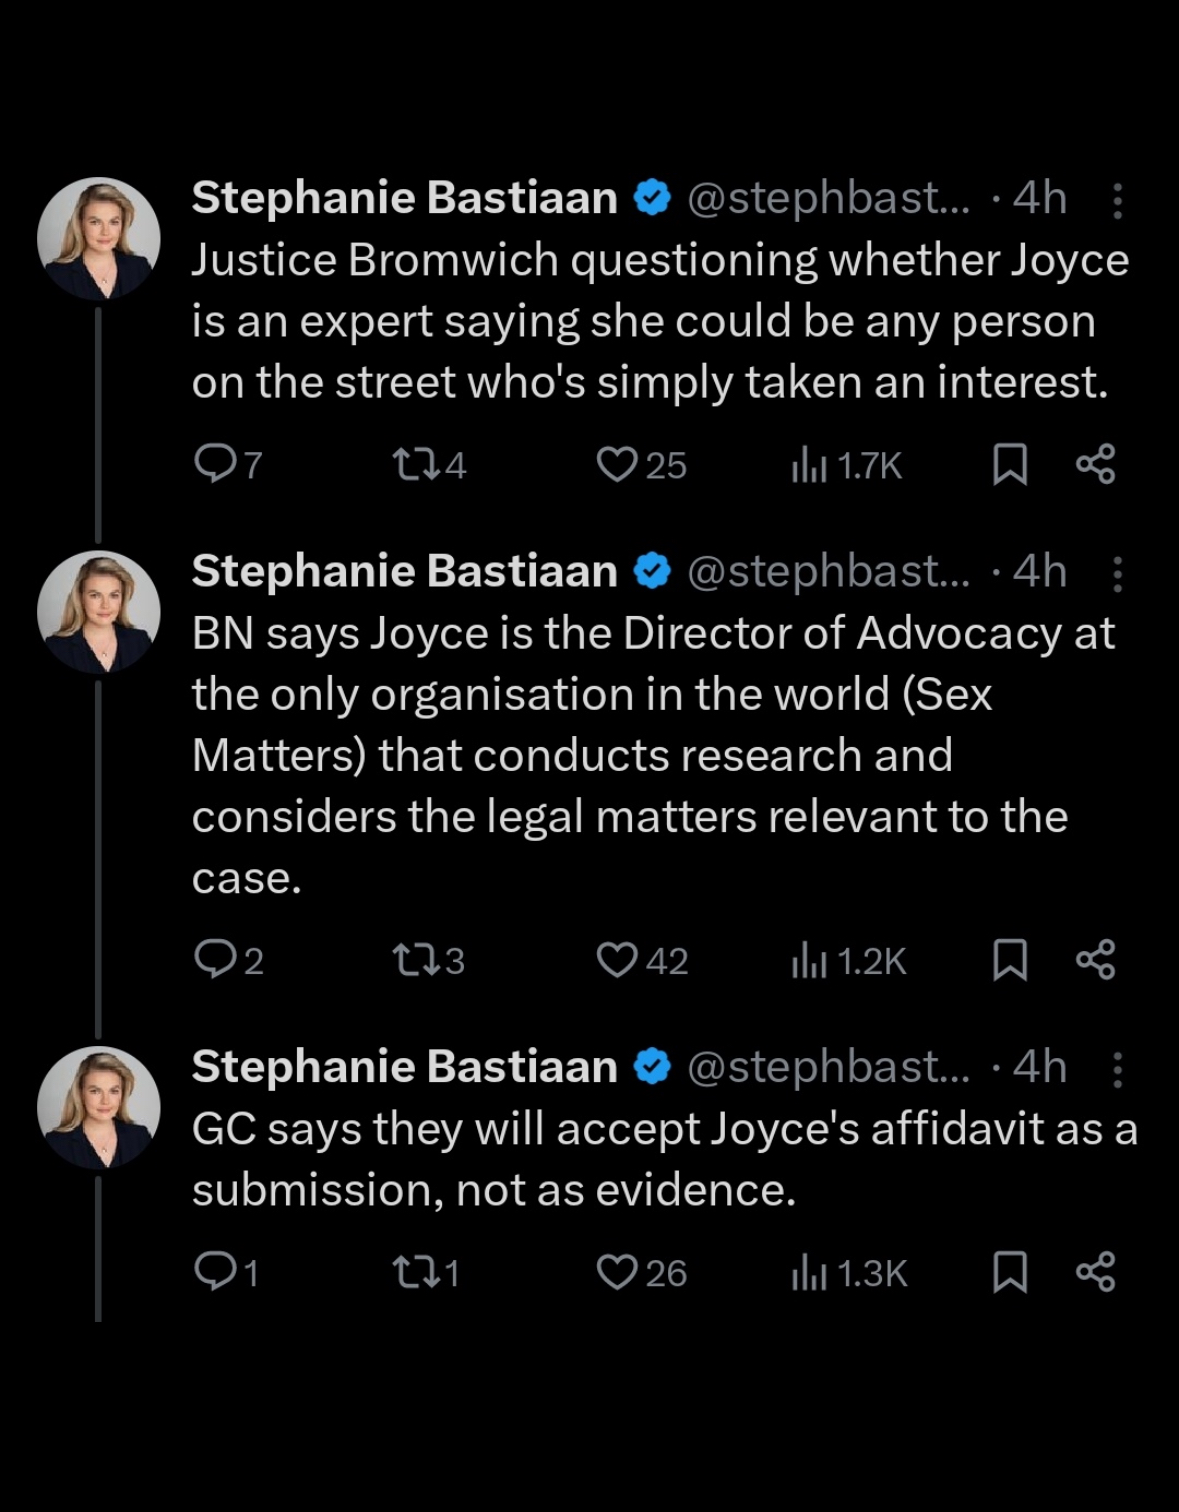1179x1512 pixels.
Task: Like the tweet with 42 likes
Action: click(641, 960)
